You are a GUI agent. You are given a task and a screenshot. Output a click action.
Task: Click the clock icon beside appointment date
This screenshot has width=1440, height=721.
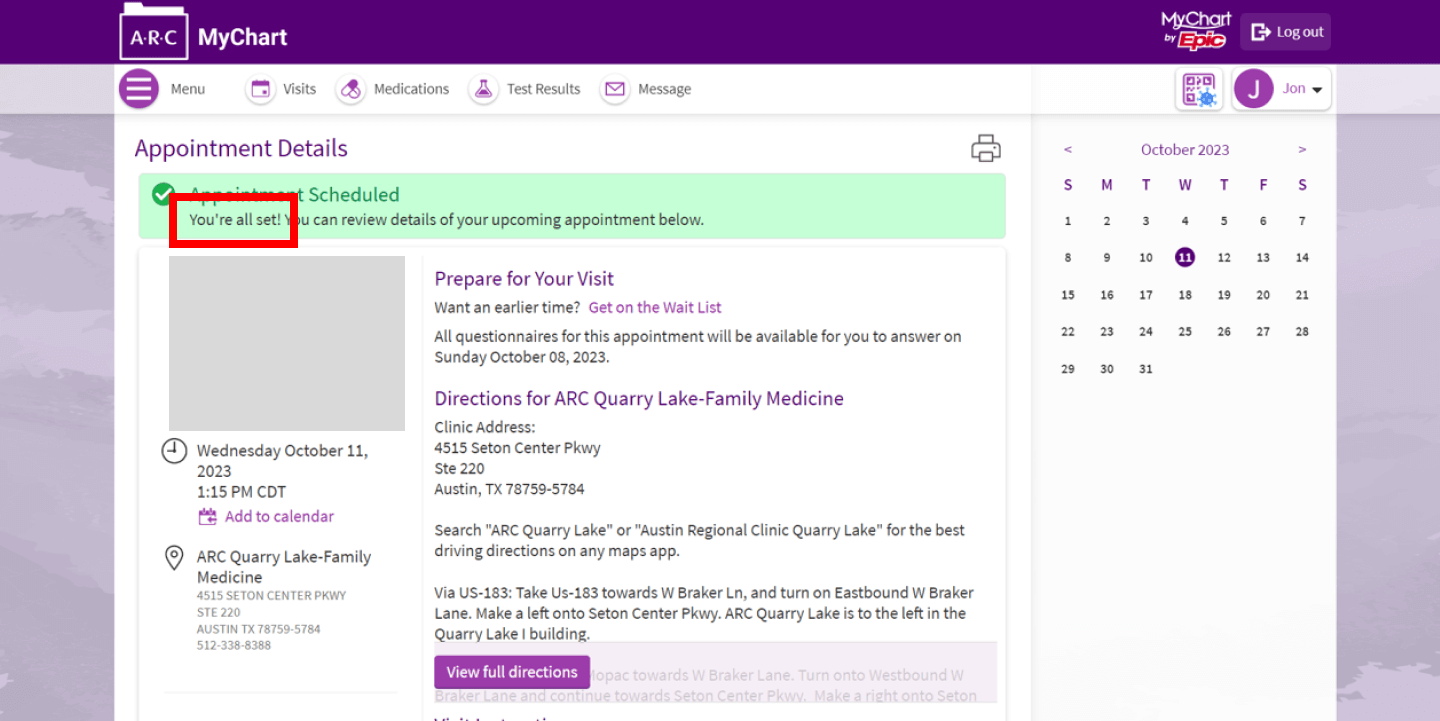(x=174, y=451)
